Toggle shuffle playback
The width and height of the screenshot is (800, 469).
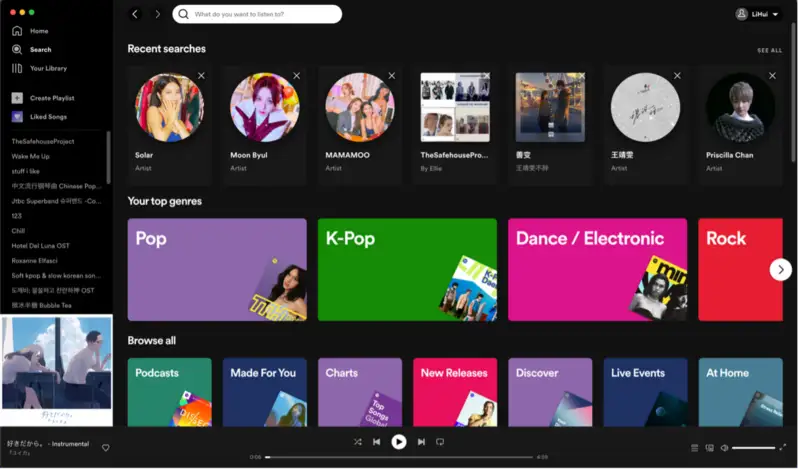click(x=358, y=441)
